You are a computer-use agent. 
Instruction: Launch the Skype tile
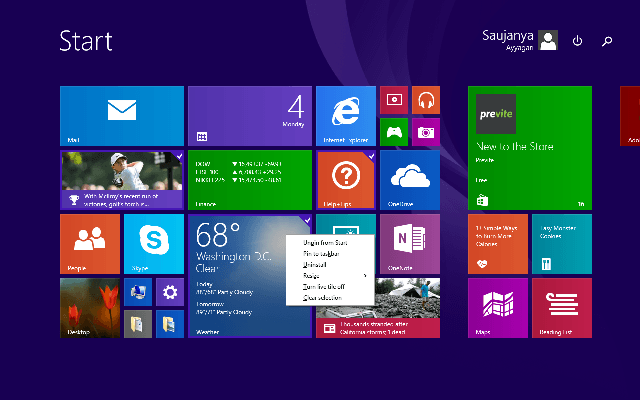pyautogui.click(x=154, y=244)
